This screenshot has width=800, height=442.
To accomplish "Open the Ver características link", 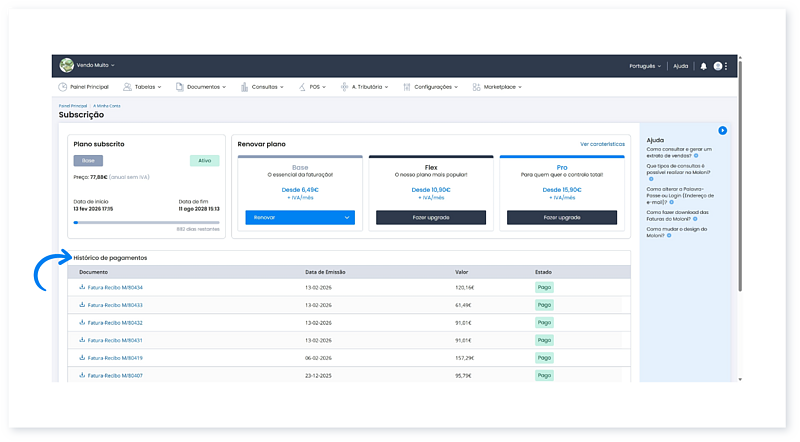I will tap(602, 144).
